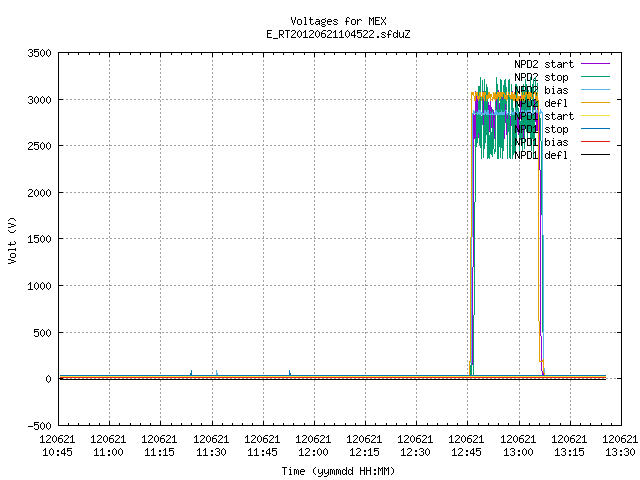
Task: Click the 'NPD1 start' legend label
Action: tap(544, 116)
